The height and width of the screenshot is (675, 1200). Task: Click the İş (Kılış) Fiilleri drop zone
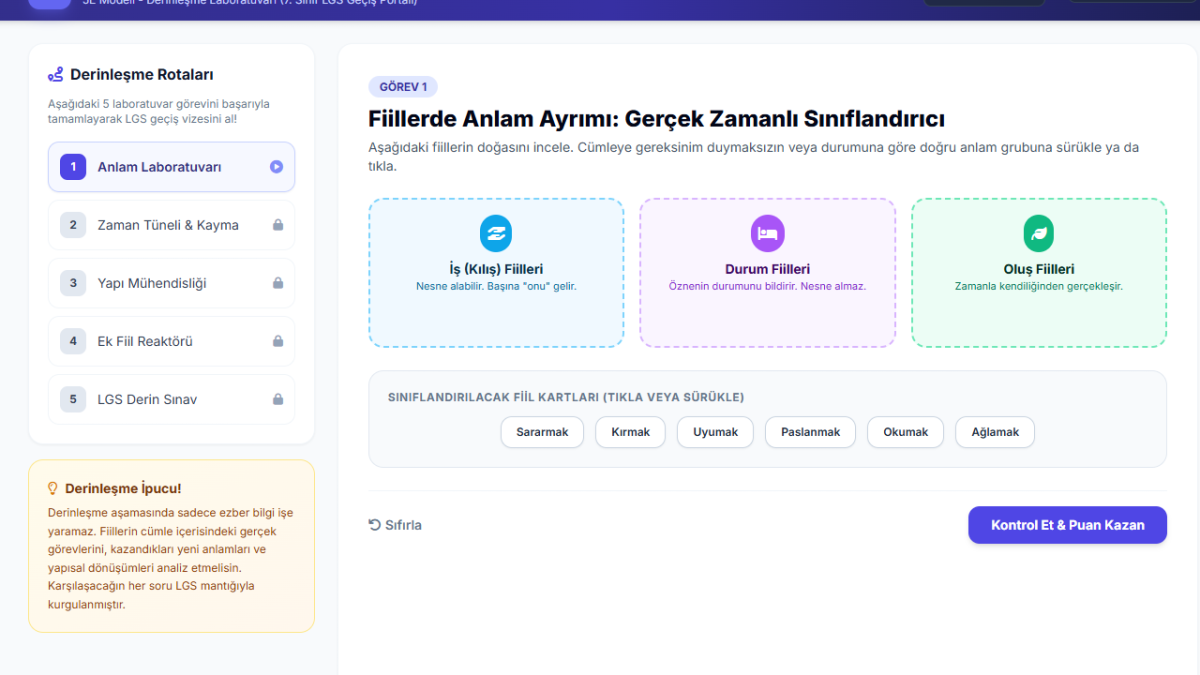pos(496,273)
